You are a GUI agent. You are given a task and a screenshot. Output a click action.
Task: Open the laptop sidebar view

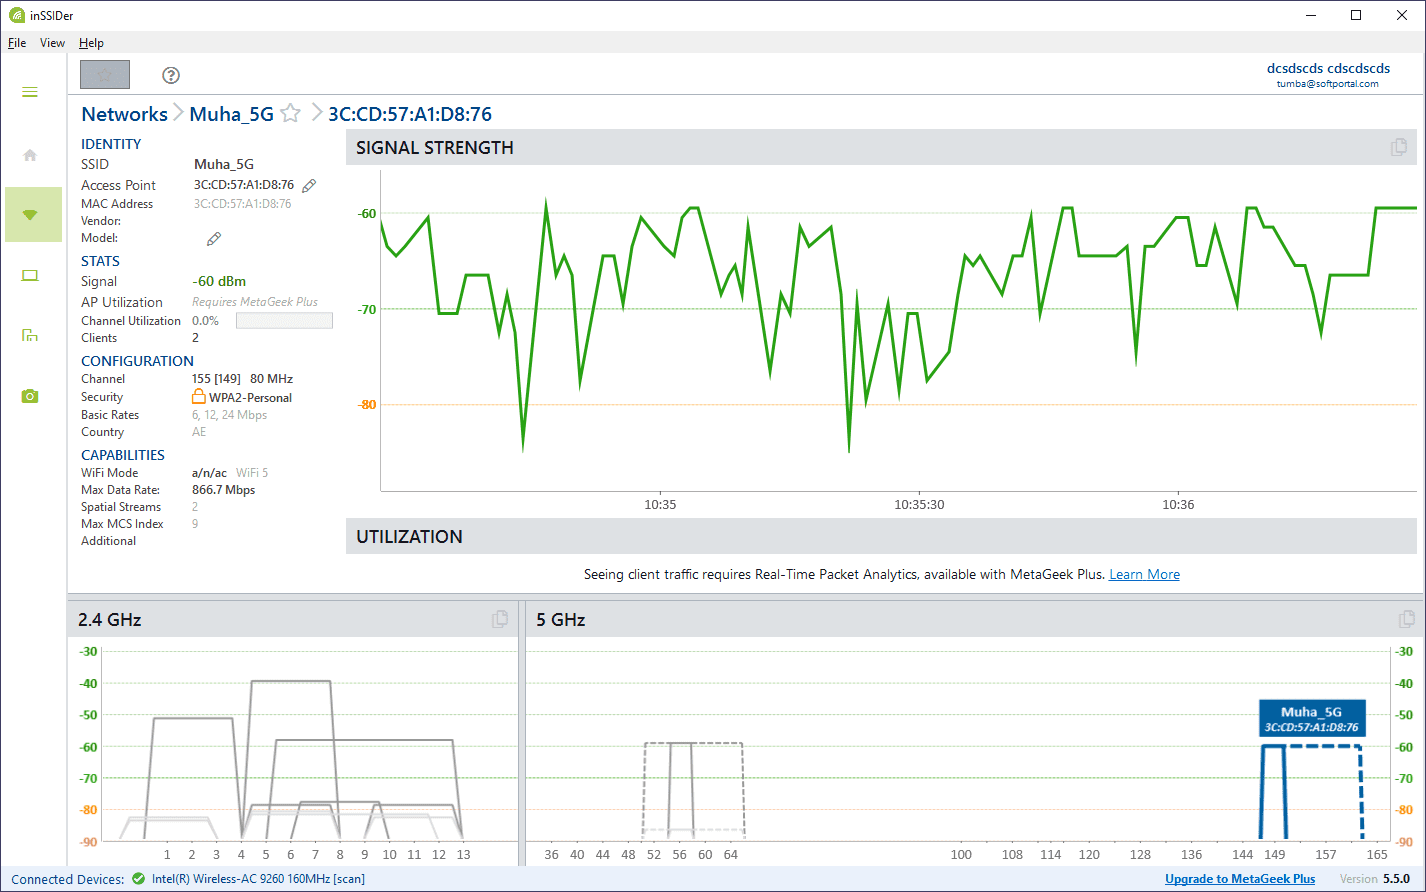pos(30,276)
